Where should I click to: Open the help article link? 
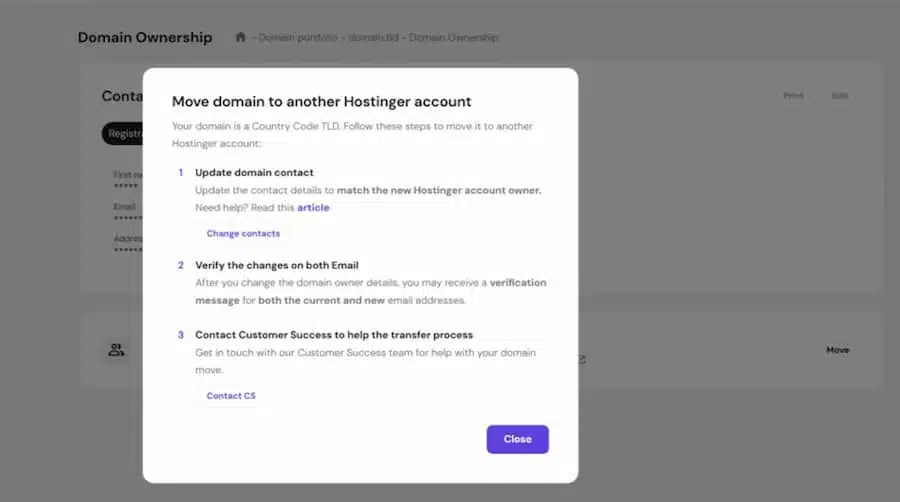(x=313, y=208)
